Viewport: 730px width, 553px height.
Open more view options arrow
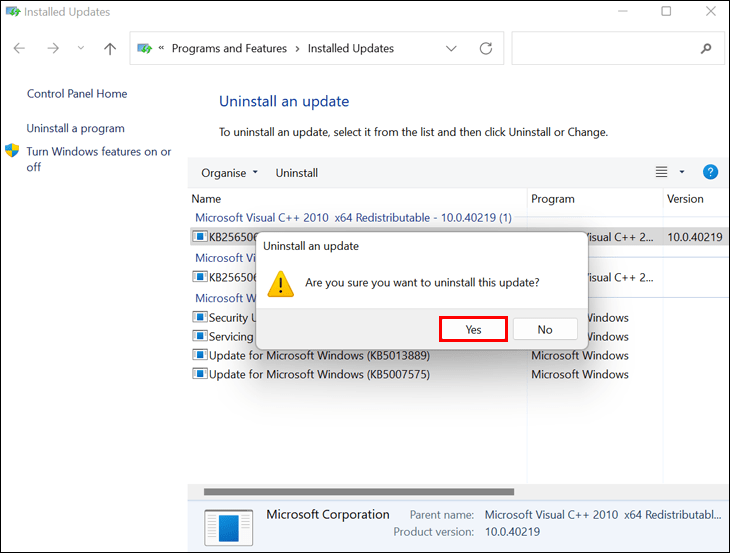[x=682, y=172]
